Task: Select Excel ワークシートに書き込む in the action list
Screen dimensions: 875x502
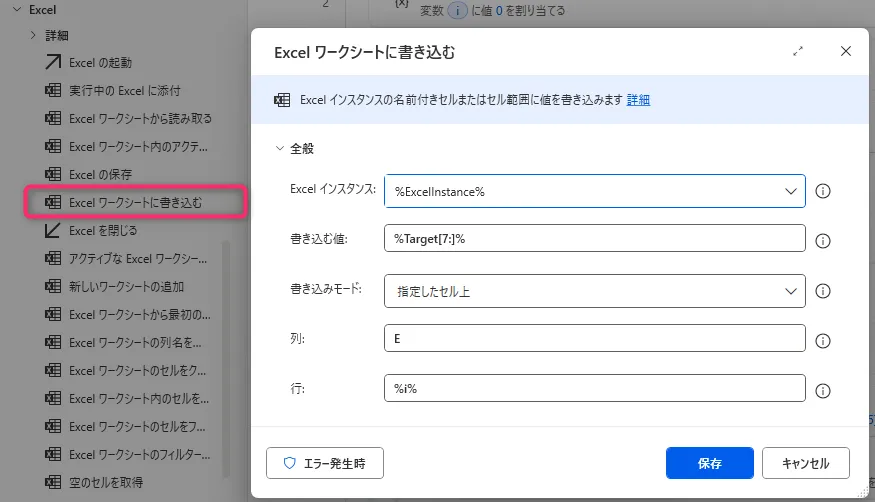Action: 135,203
